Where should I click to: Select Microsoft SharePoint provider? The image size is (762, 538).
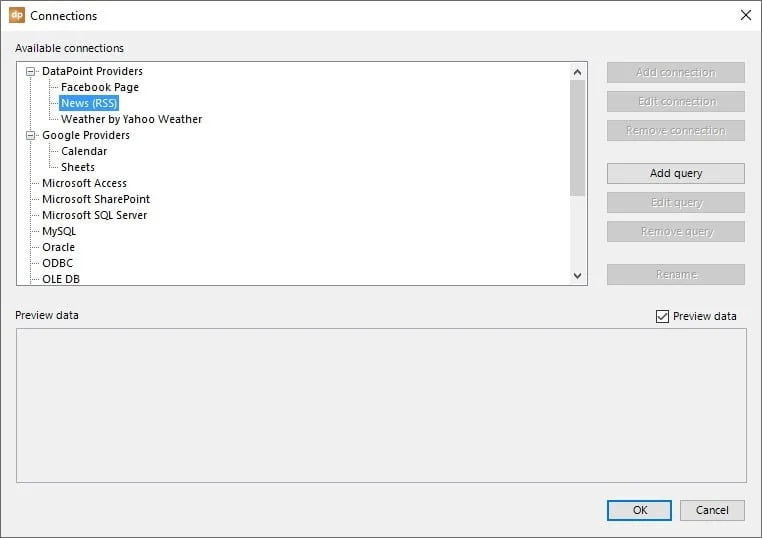tap(96, 199)
